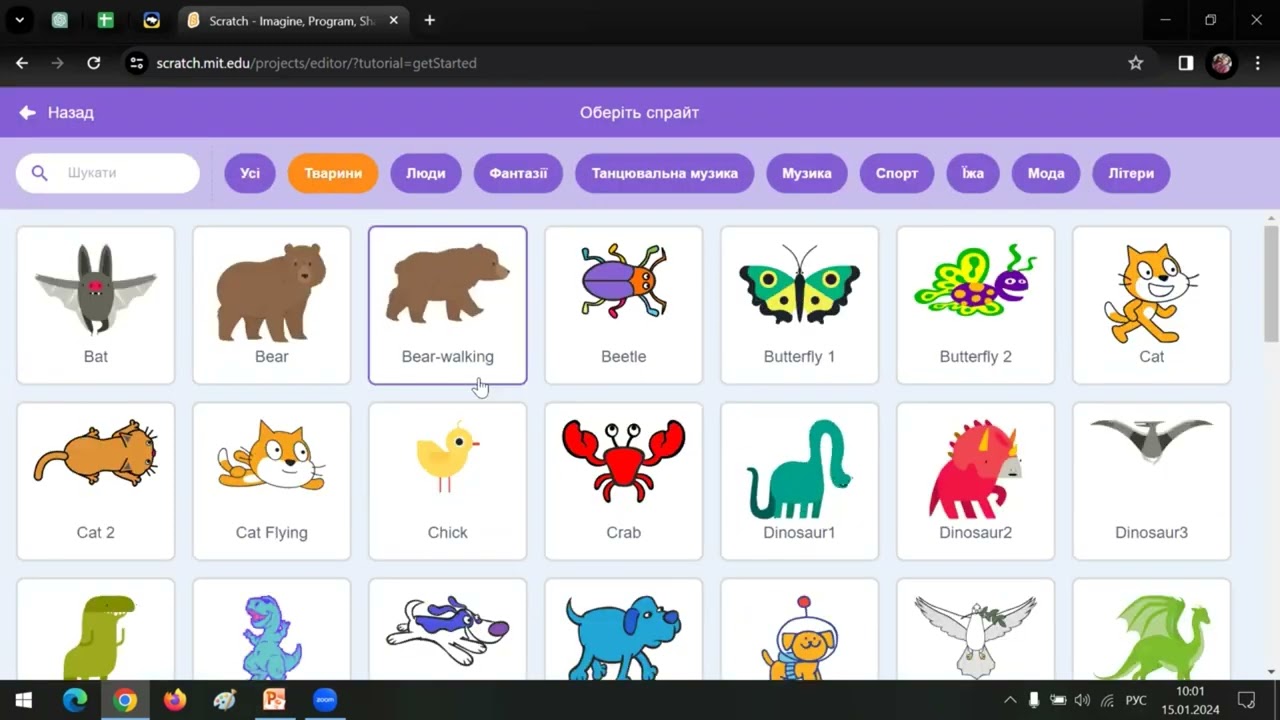Click the sprite library scrollbar
This screenshot has height=720, width=1280.
pos(1271,284)
